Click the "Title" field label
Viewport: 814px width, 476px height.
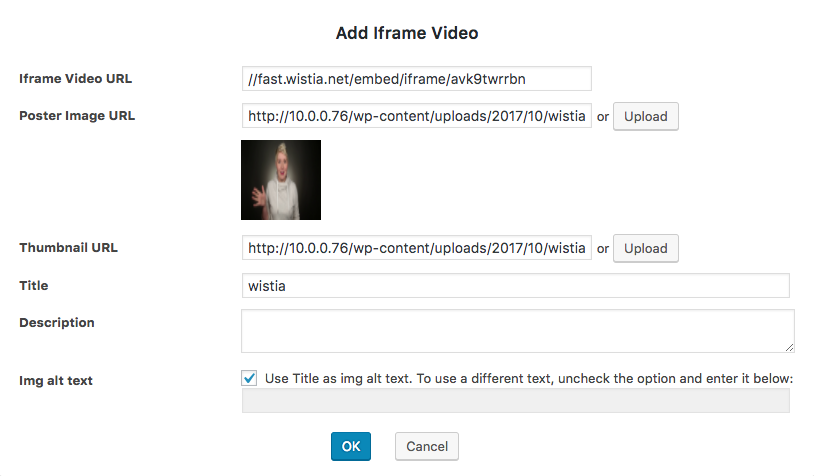click(34, 285)
